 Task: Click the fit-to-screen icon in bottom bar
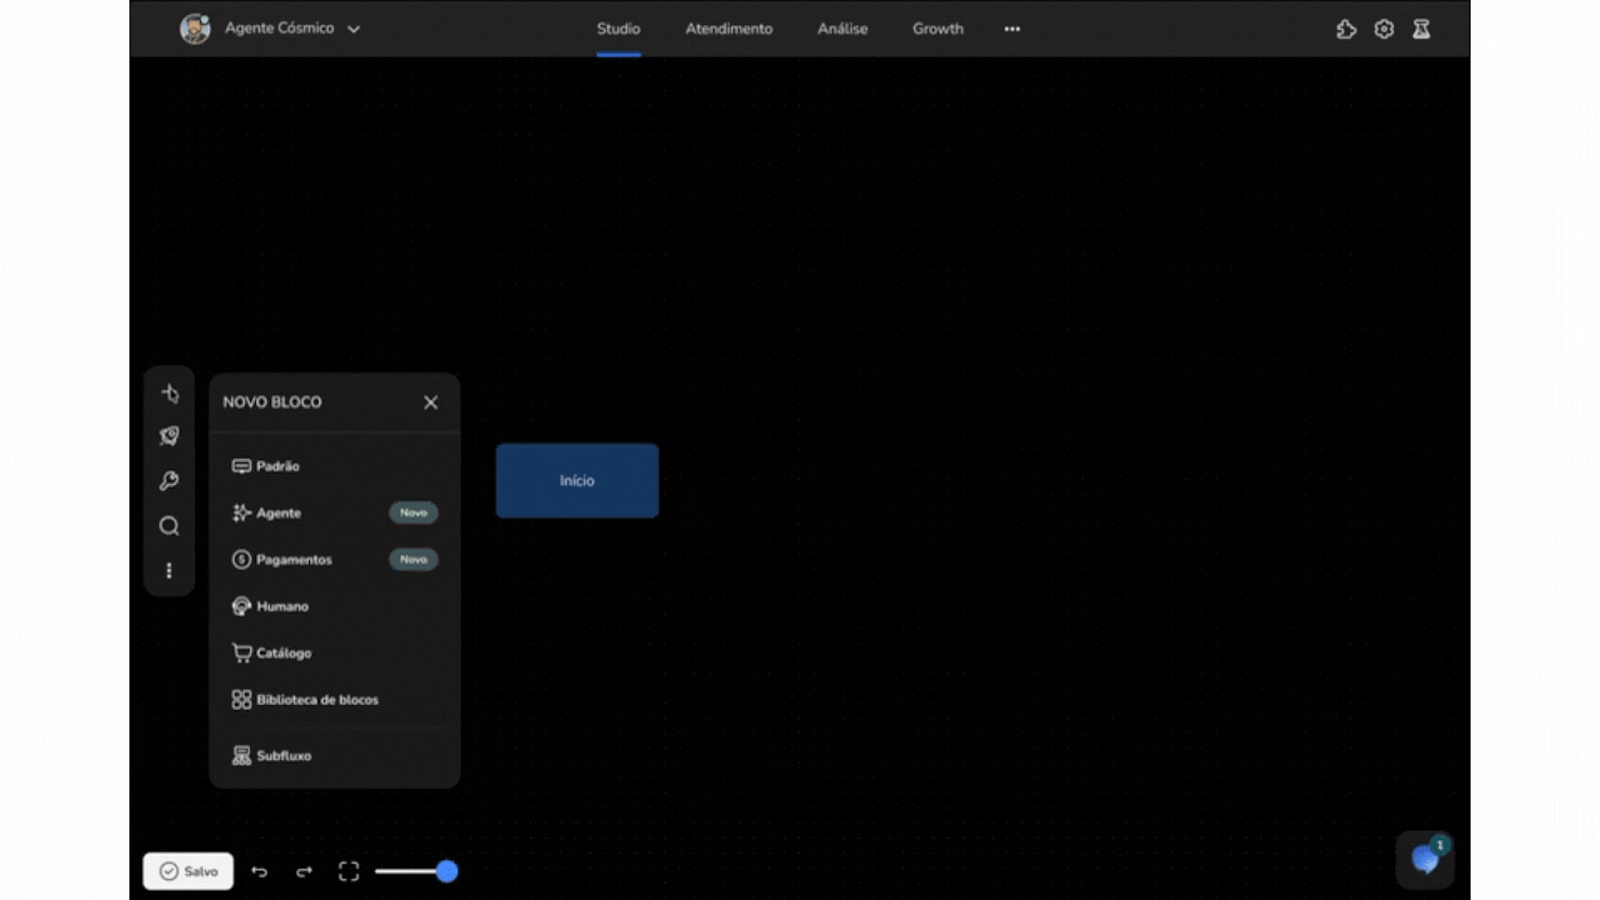[348, 872]
